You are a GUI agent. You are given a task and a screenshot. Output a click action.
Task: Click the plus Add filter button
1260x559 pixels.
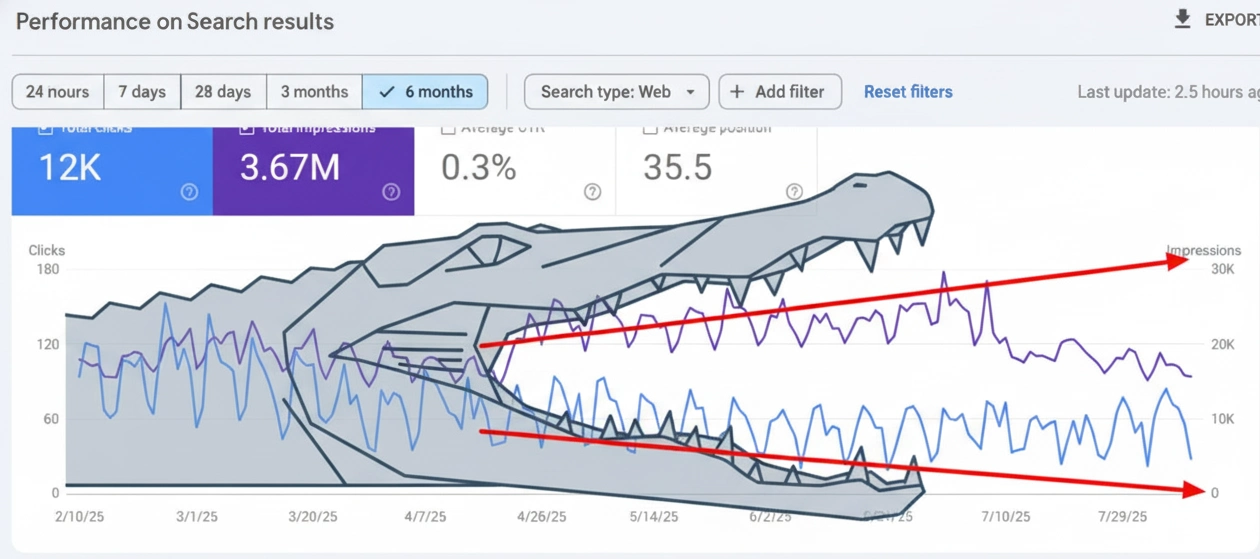[x=780, y=92]
